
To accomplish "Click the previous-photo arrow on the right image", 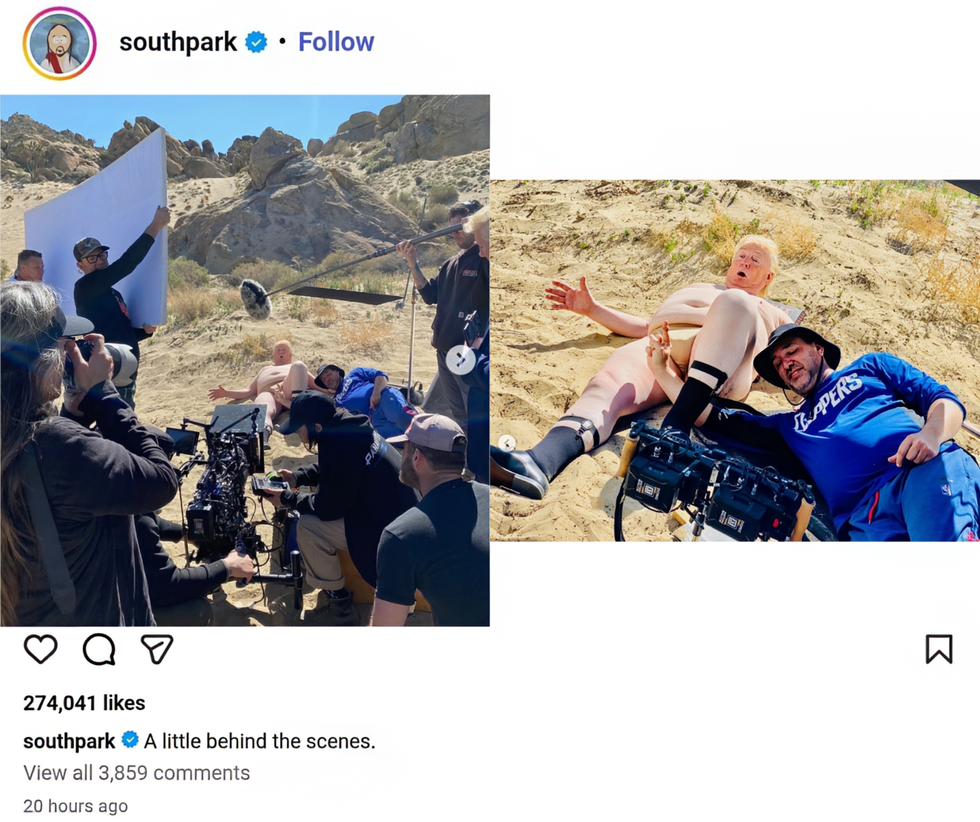I will click(x=507, y=443).
